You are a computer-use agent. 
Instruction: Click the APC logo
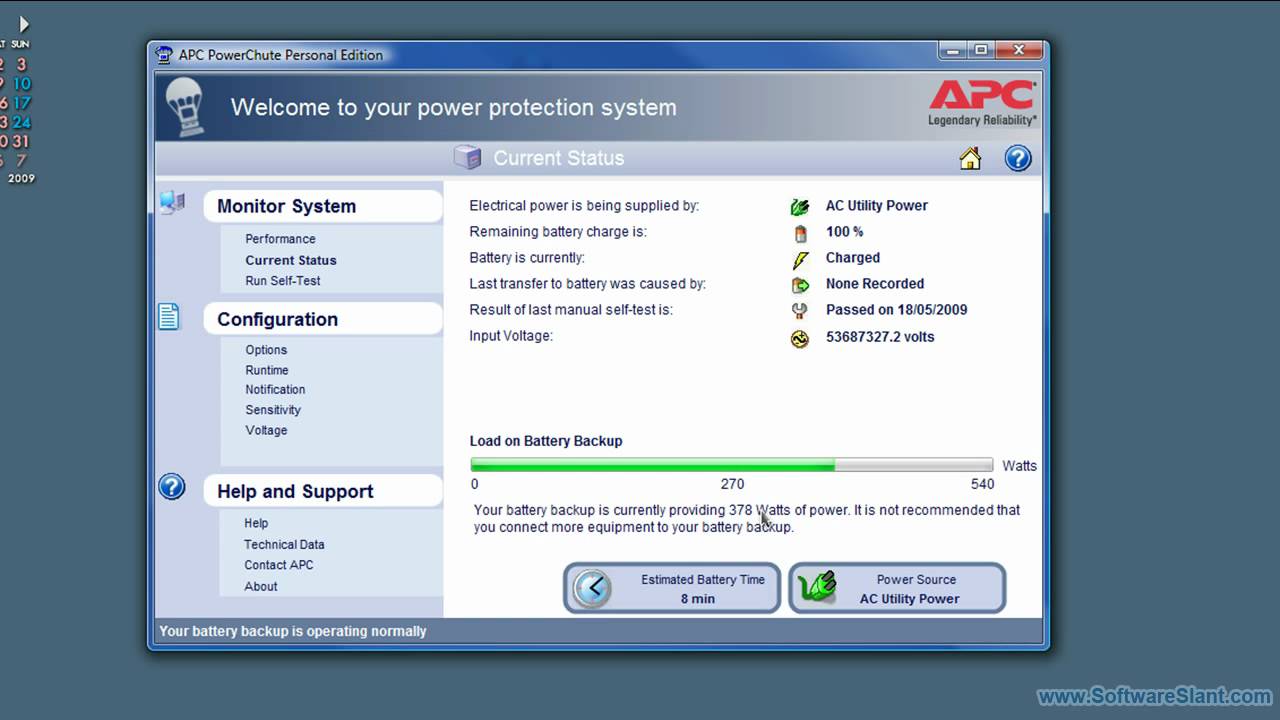pos(982,102)
